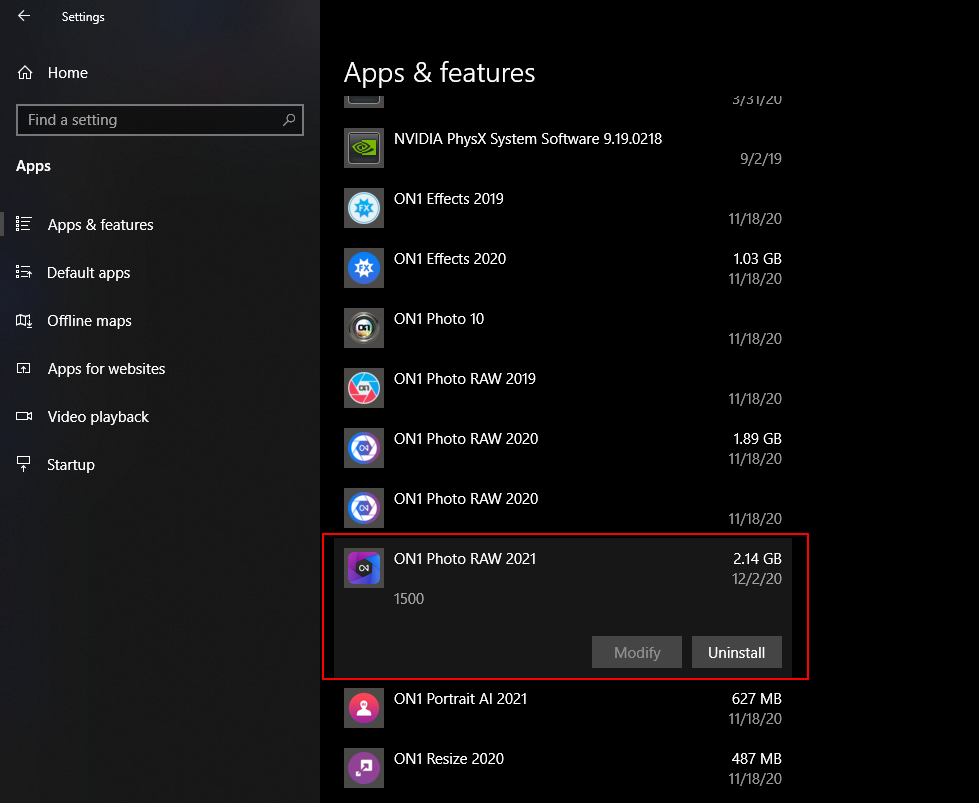Click the ON1 Effects 2019 app icon
Viewport: 979px width, 803px height.
pos(363,208)
